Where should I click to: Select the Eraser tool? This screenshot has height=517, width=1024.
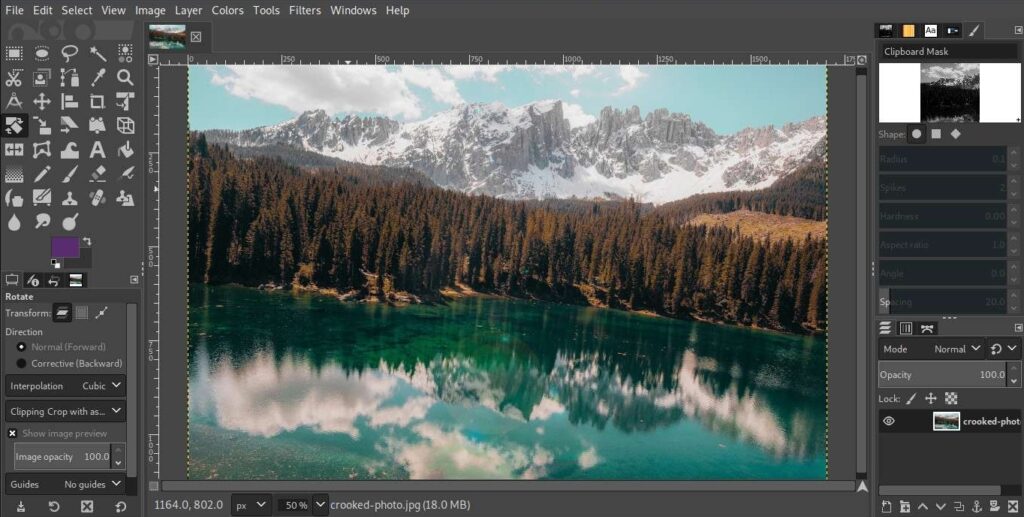(97, 174)
